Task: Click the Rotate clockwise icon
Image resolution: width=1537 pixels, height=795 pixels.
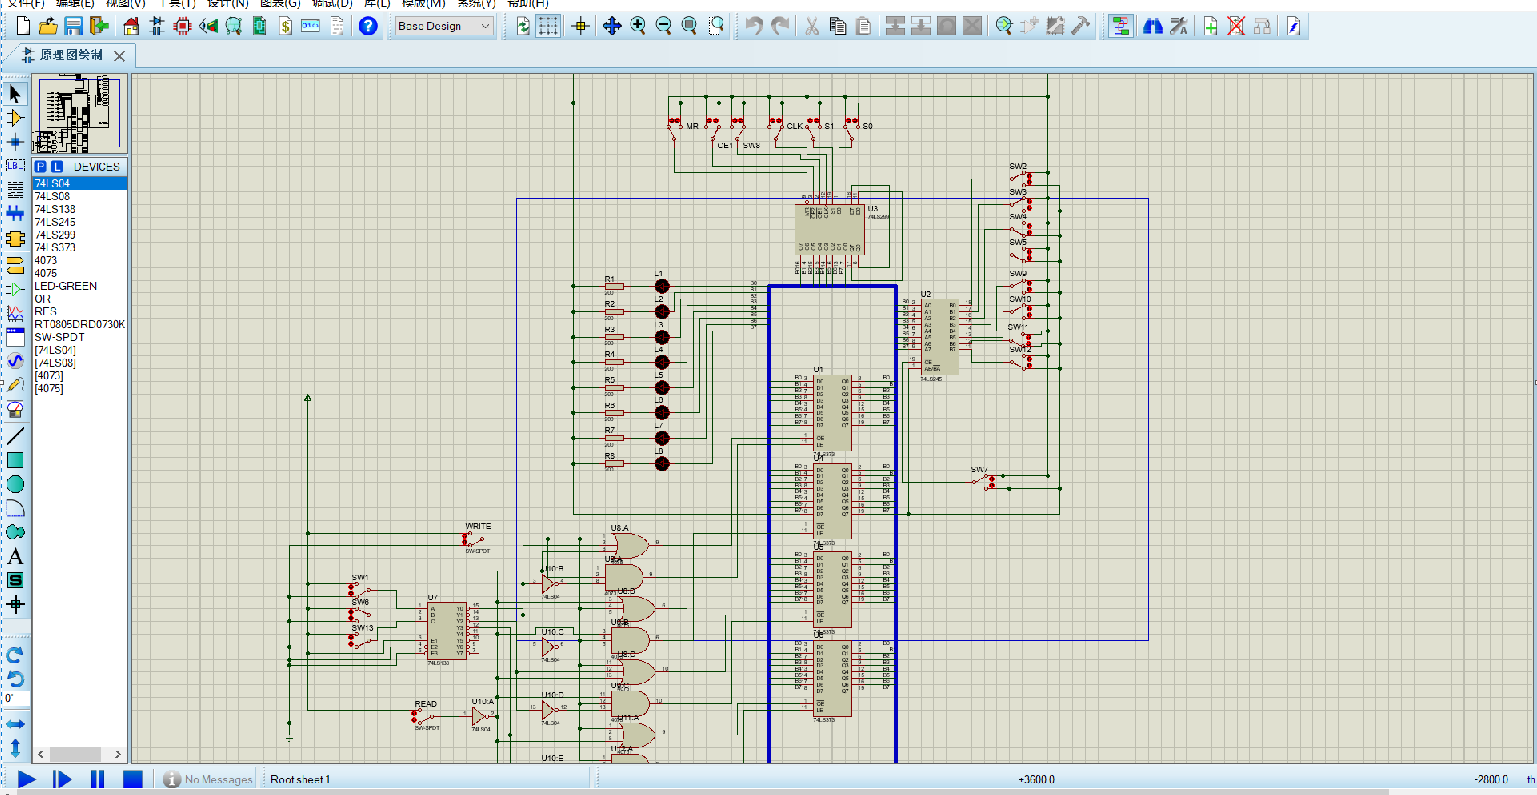Action: point(15,655)
